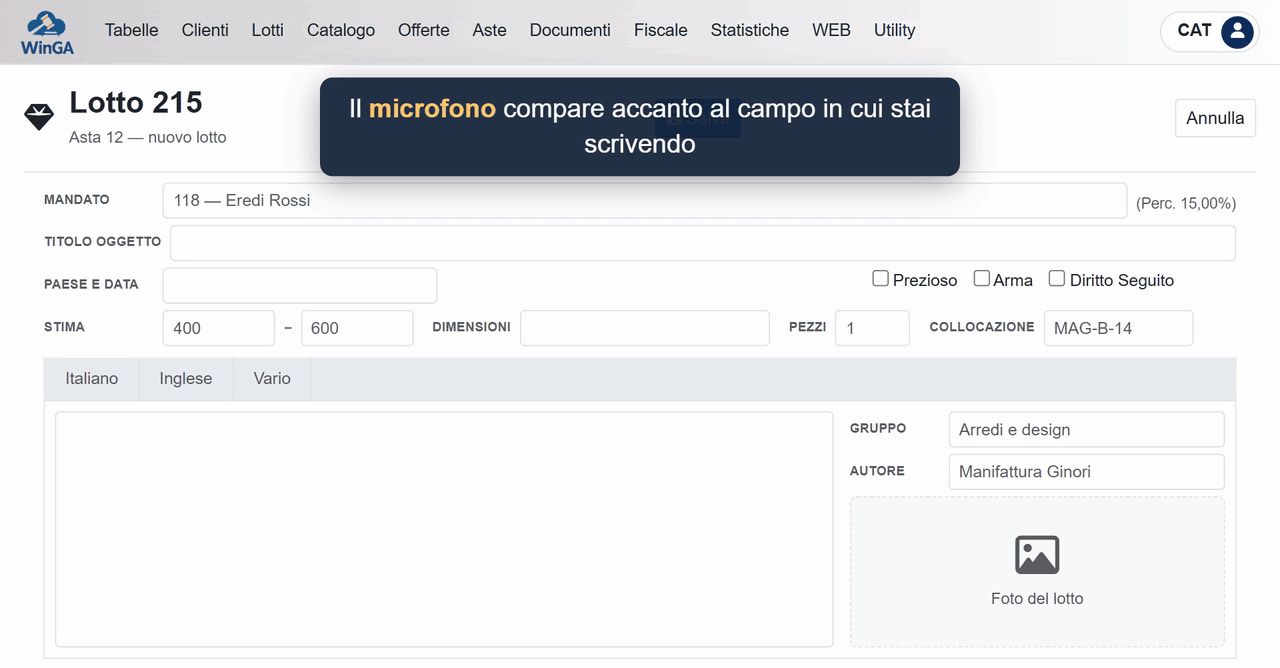Open the Utility menu

(895, 30)
